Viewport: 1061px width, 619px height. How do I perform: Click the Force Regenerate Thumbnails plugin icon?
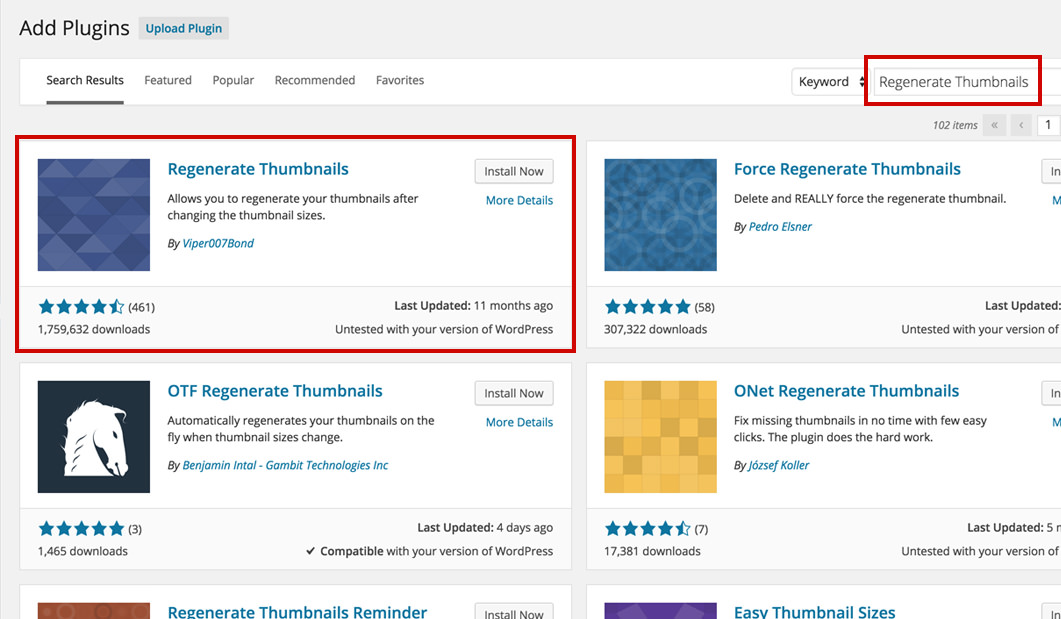tap(660, 215)
